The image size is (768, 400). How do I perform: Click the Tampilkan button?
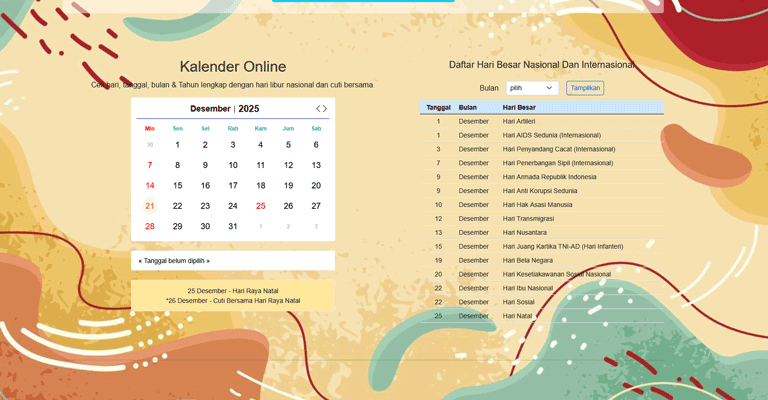(585, 88)
